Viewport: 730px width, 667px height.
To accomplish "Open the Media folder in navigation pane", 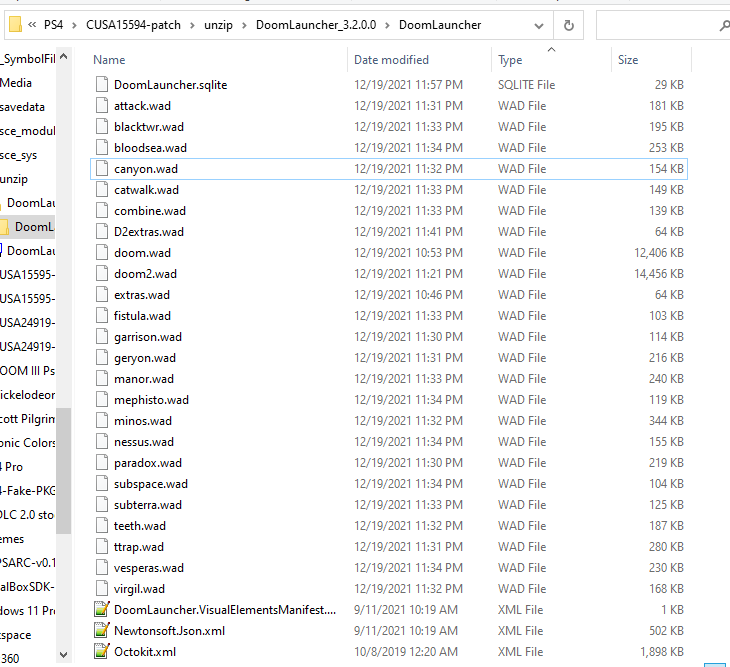I will [16, 83].
